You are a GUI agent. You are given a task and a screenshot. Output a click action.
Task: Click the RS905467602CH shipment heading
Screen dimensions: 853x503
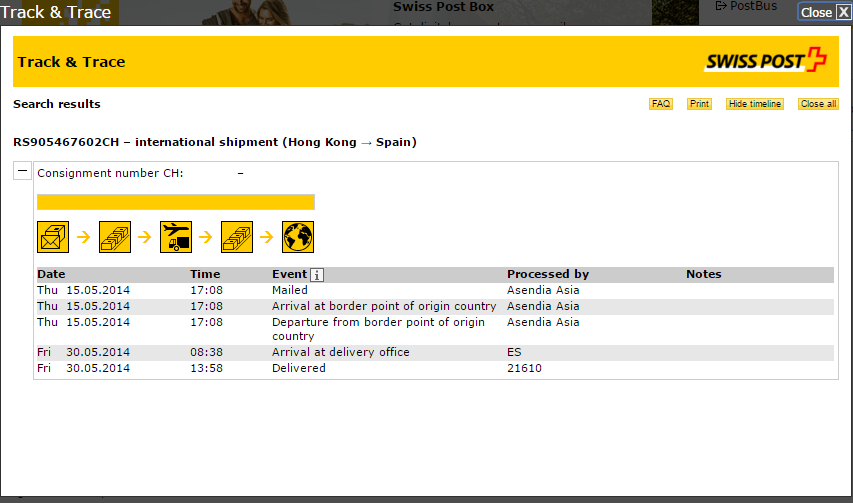[215, 142]
